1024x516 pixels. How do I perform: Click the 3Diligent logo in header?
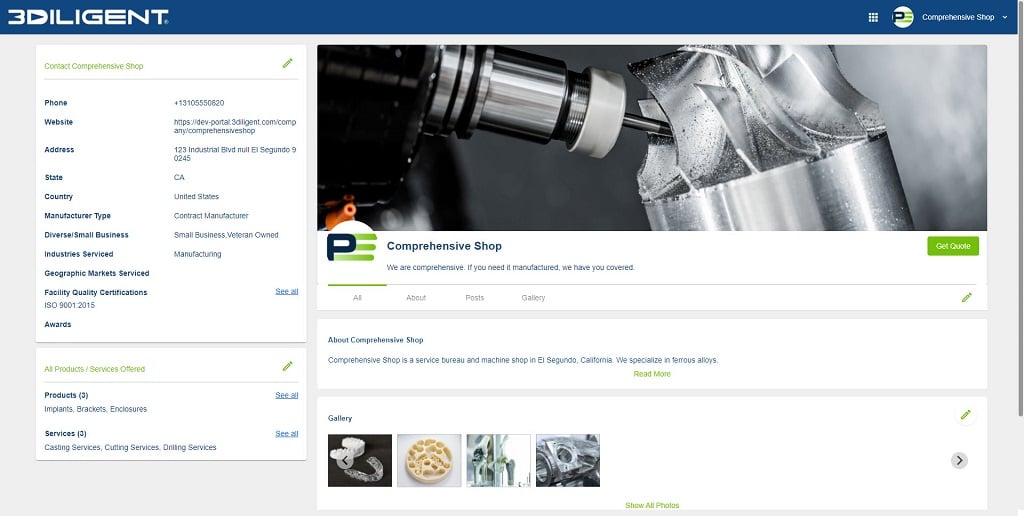(88, 17)
